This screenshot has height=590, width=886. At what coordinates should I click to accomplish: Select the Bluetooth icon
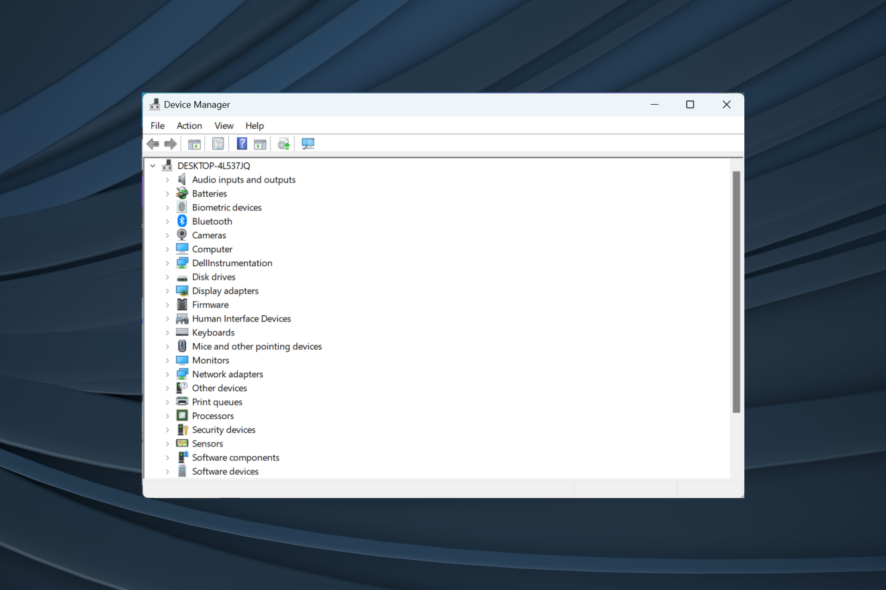pyautogui.click(x=182, y=221)
